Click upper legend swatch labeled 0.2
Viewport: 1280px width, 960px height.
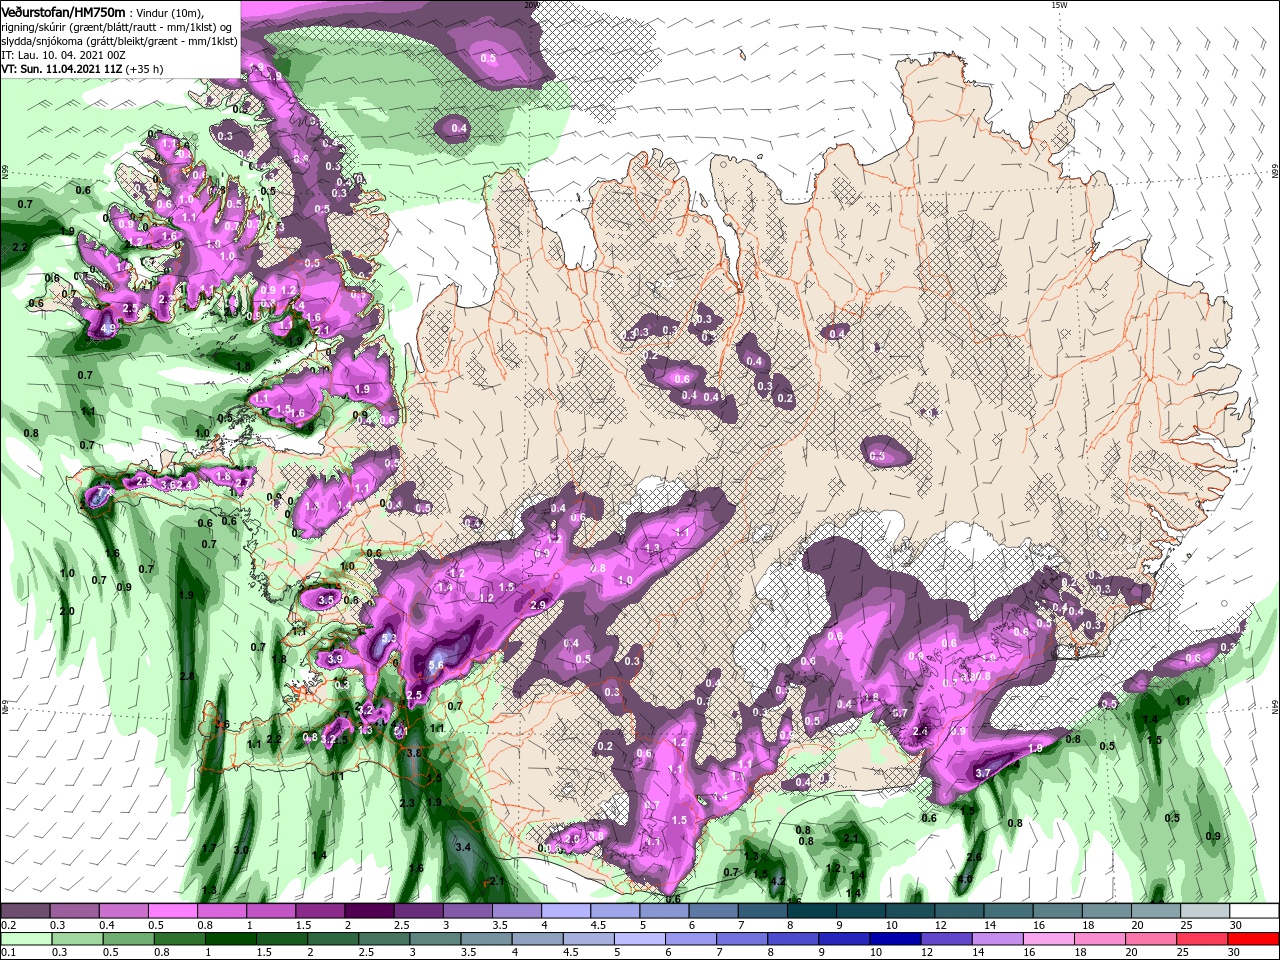[24, 912]
